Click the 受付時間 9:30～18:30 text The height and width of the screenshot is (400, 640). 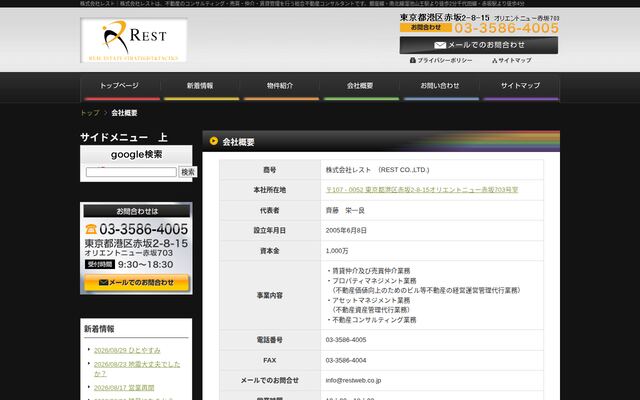[x=129, y=264]
